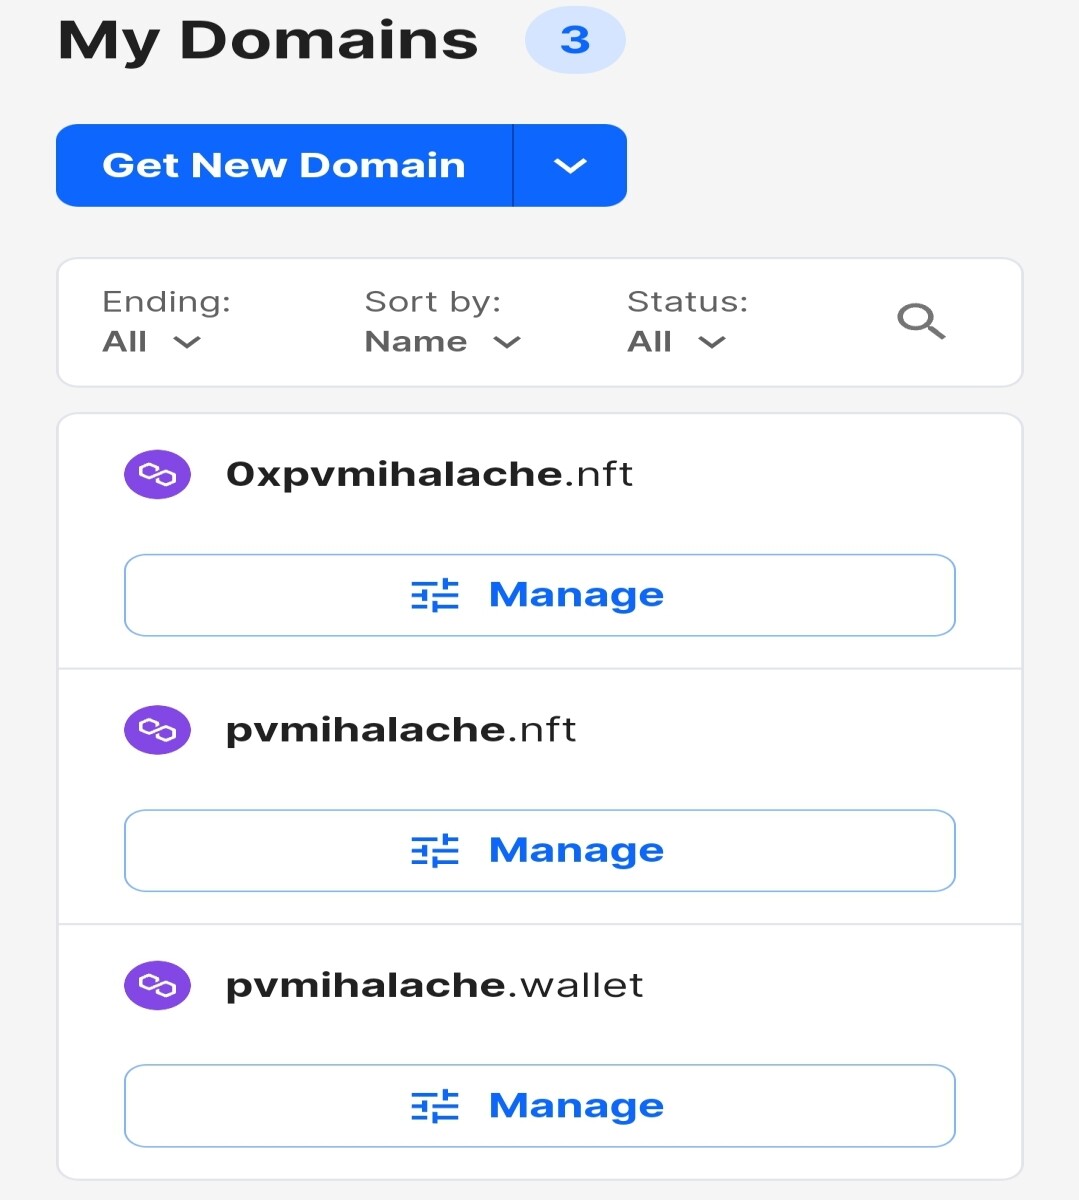Manage the 0xpvmihalache.nft domain
The image size is (1079, 1200).
(x=540, y=595)
